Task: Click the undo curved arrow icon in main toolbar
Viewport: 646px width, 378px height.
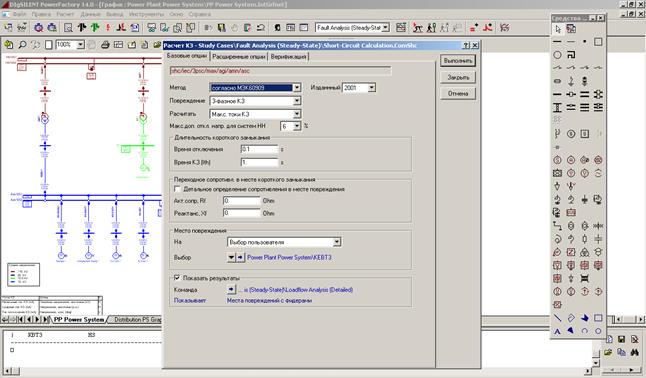Action: 261,28
